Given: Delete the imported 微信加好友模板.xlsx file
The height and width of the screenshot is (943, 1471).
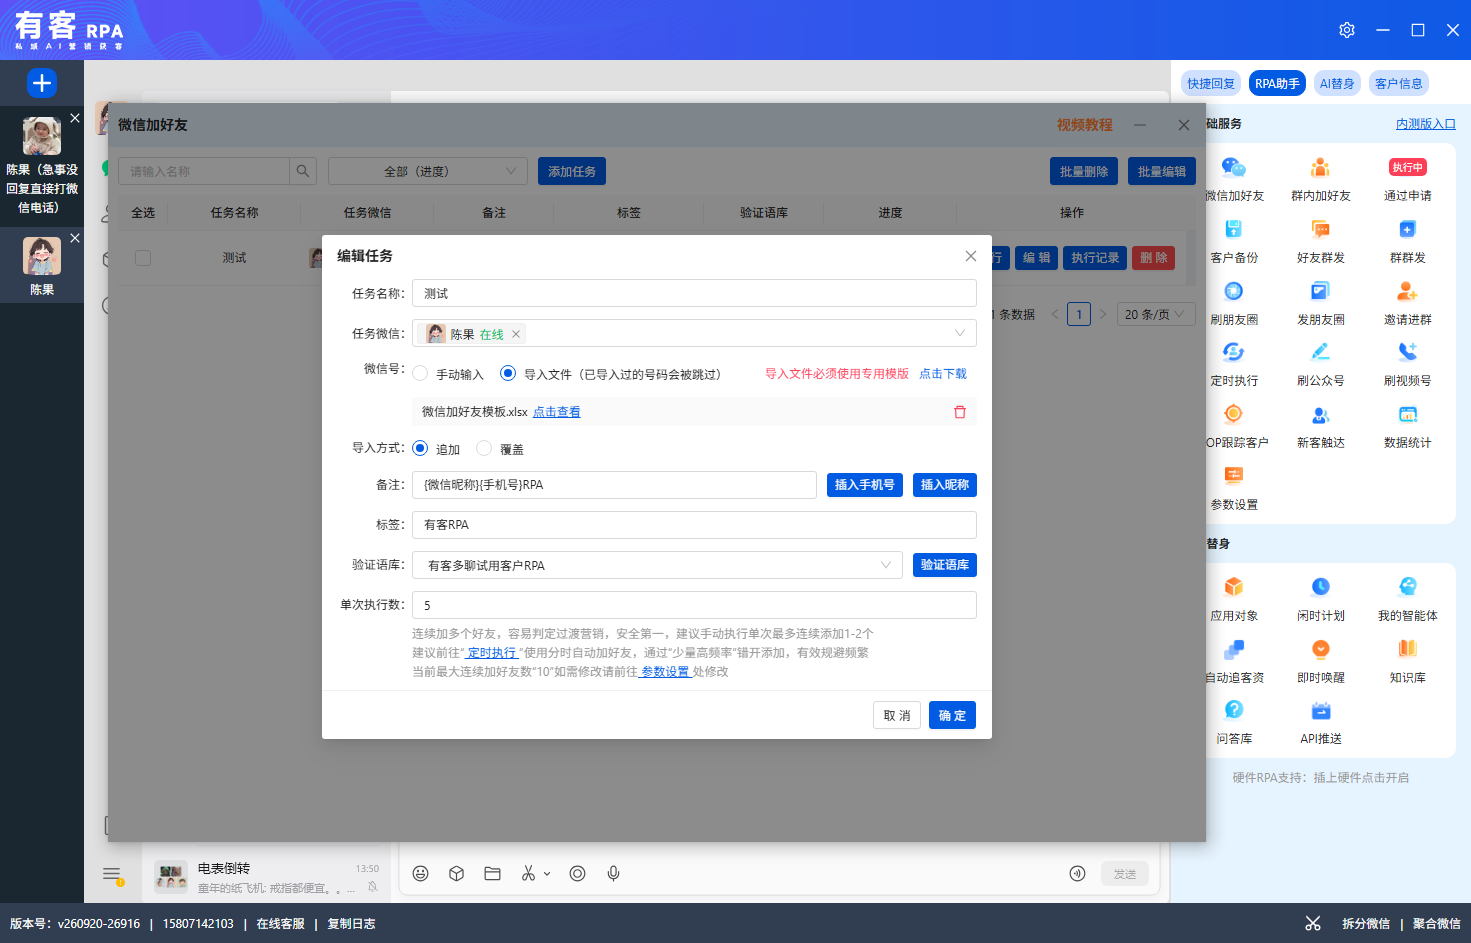Looking at the screenshot, I should (x=960, y=412).
